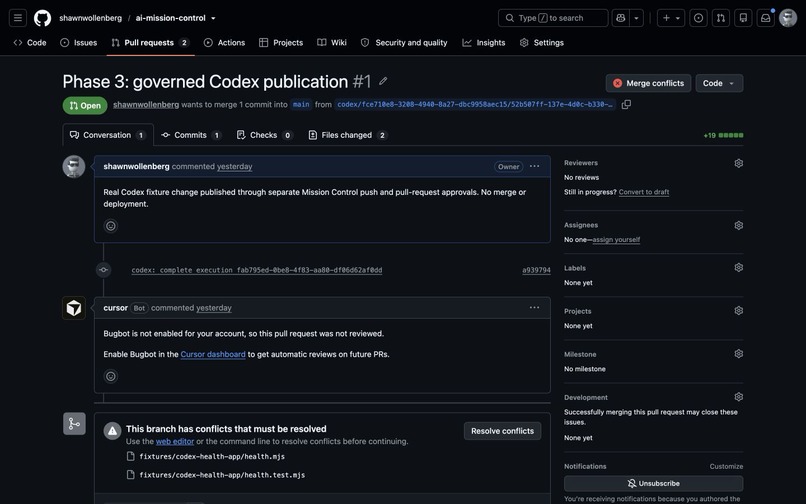This screenshot has height=504, width=806.
Task: Click the Unsubscribe notifications button
Action: click(653, 483)
